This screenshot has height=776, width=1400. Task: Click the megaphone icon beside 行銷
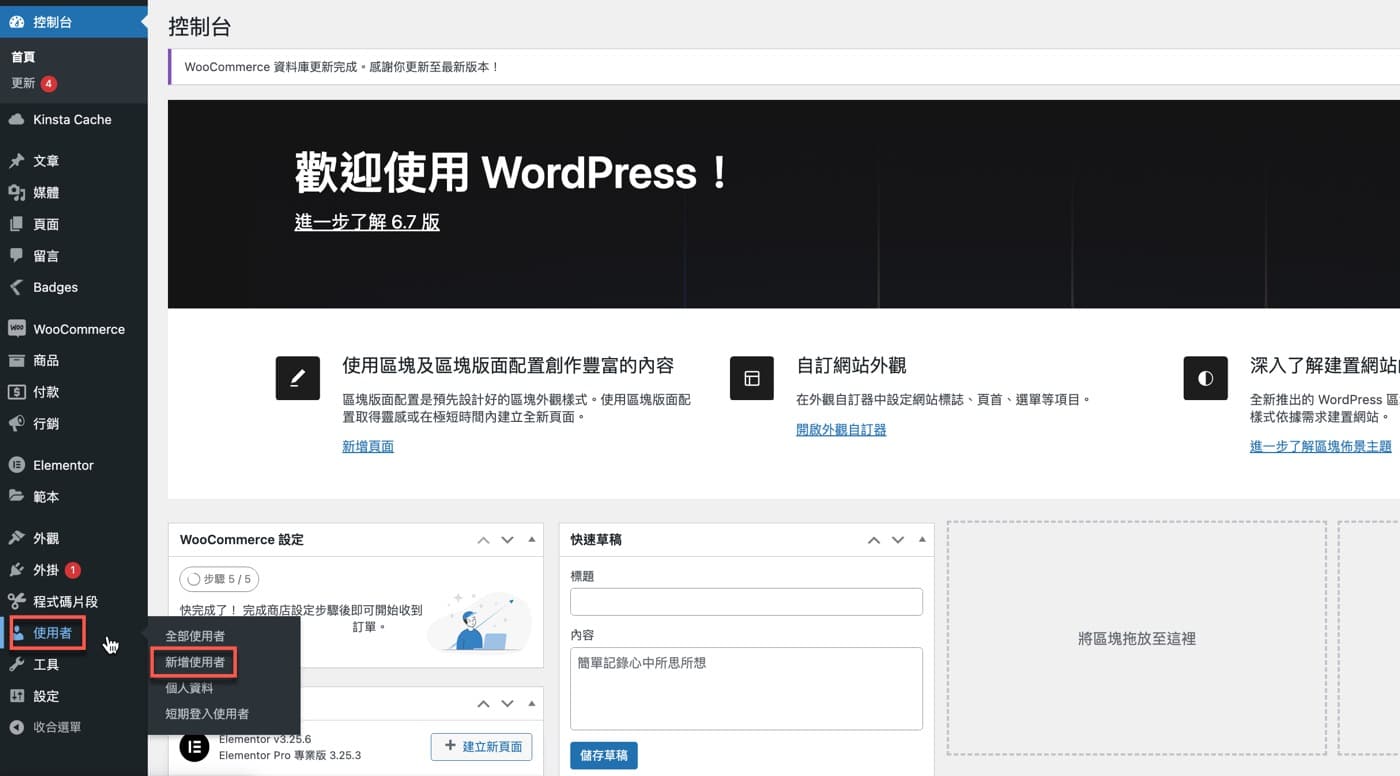tap(16, 423)
